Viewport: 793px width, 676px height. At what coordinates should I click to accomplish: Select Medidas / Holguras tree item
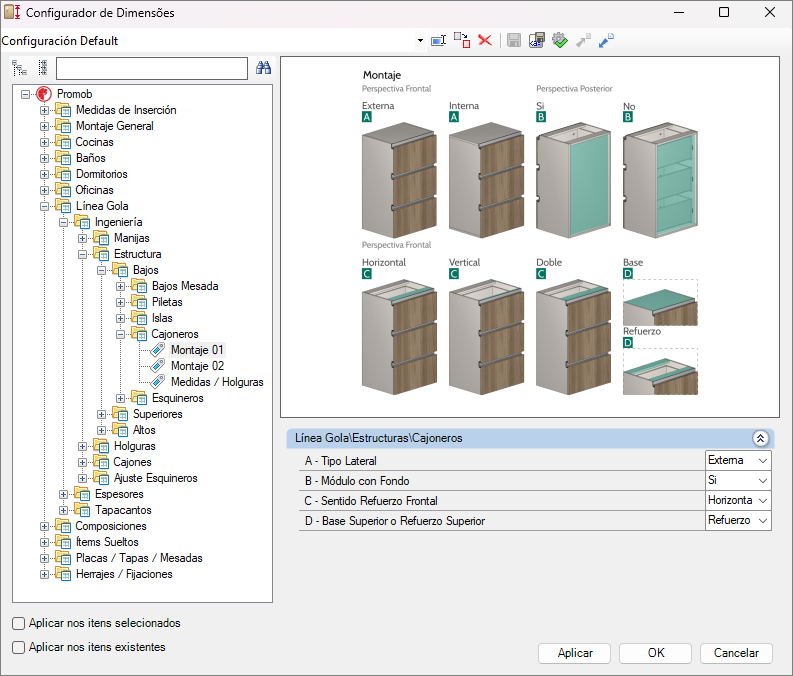tap(216, 382)
